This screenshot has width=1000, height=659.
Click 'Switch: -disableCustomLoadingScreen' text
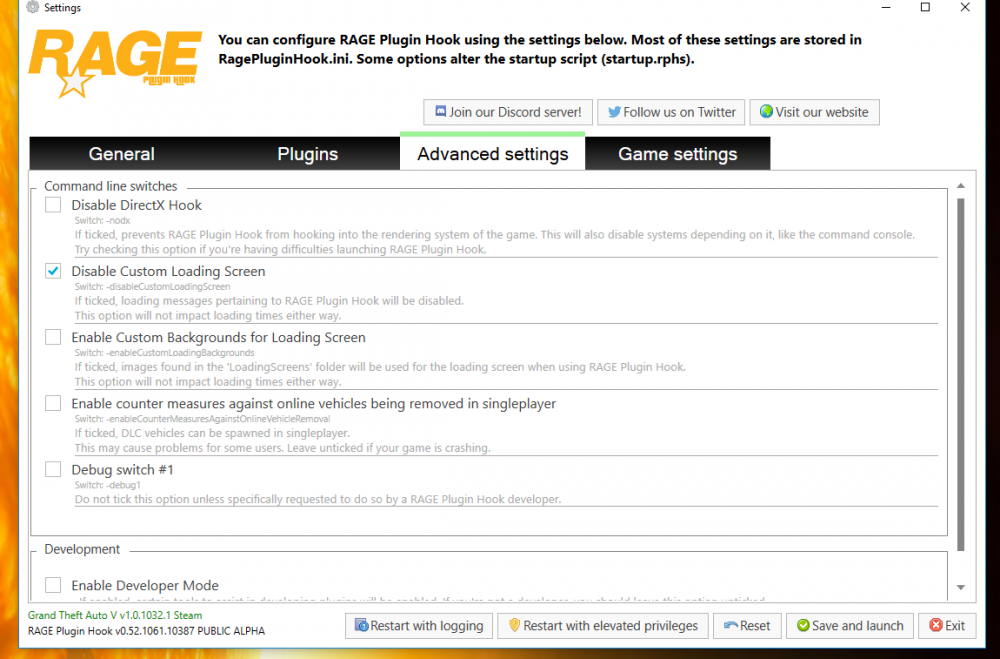pyautogui.click(x=152, y=286)
